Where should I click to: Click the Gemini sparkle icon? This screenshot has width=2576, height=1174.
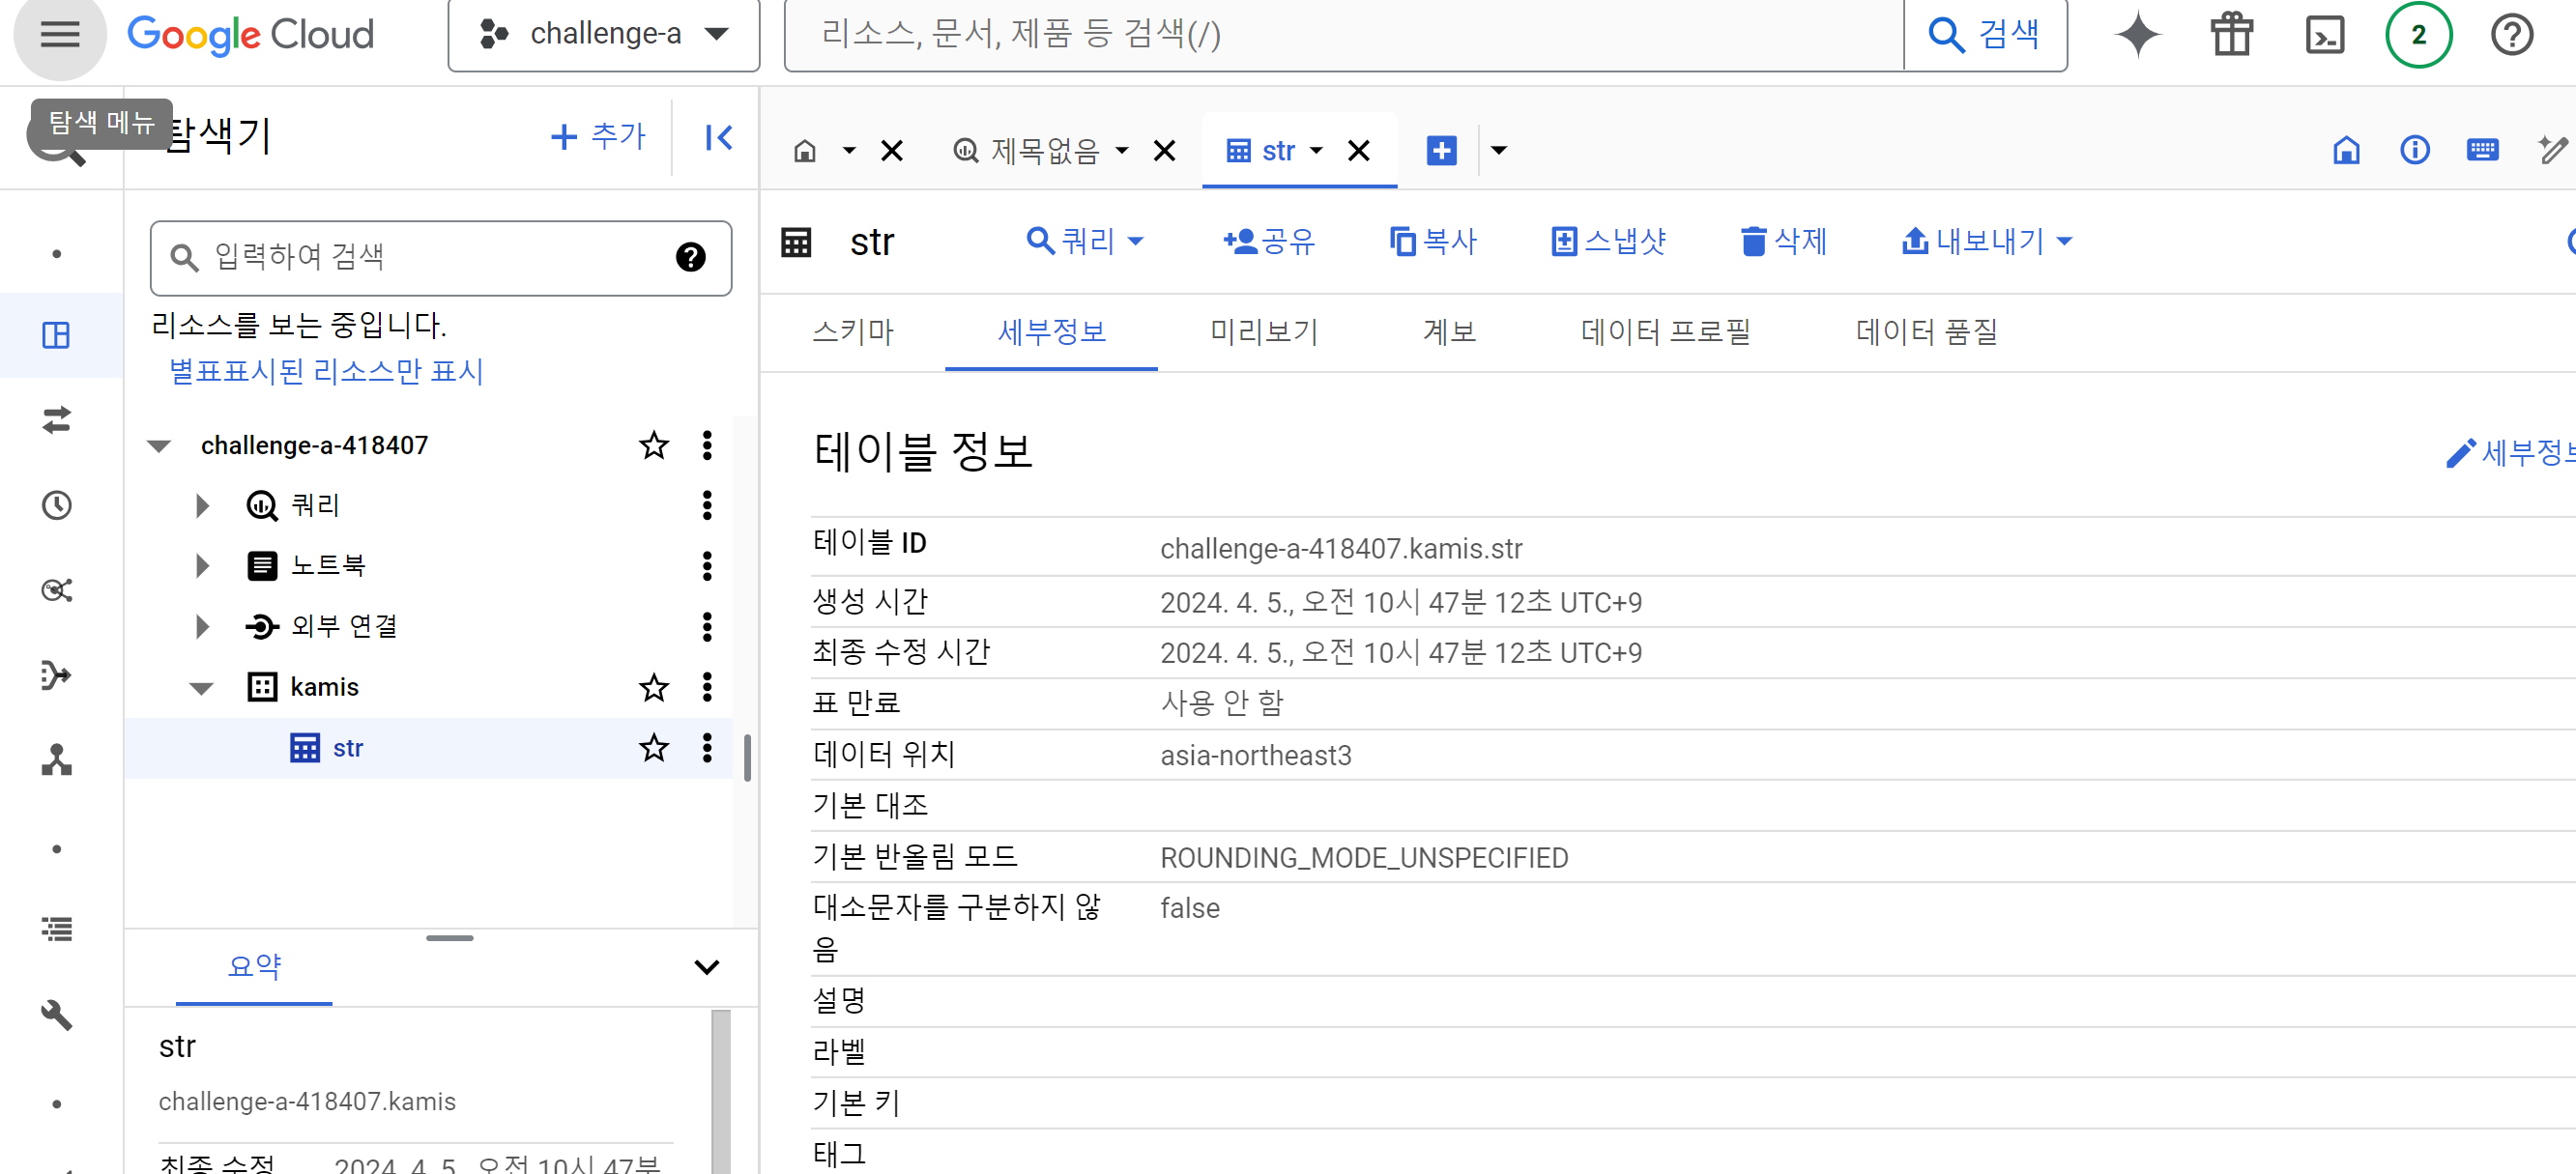click(2138, 35)
